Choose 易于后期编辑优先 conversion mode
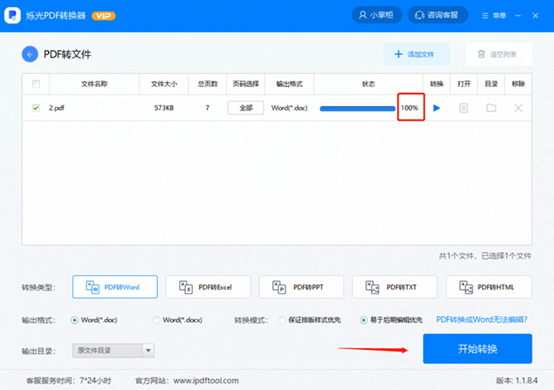Image resolution: width=554 pixels, height=390 pixels. pos(364,320)
